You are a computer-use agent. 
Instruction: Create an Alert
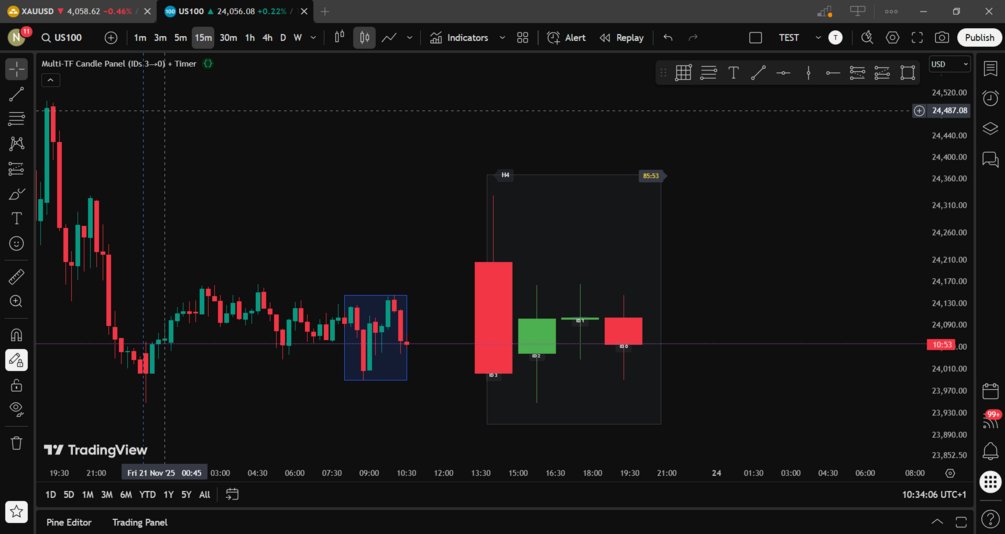(x=567, y=38)
